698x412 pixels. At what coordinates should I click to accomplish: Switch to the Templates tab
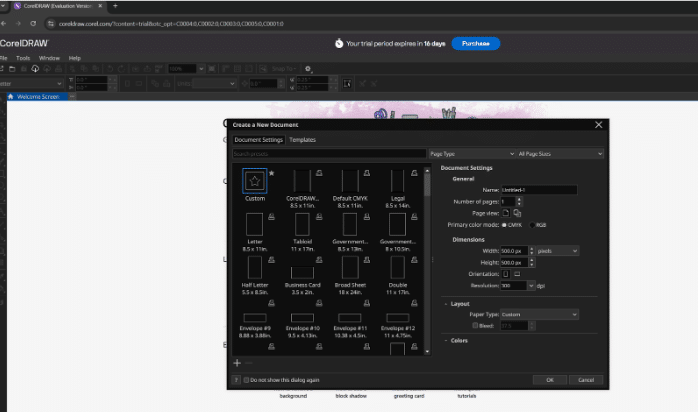click(x=302, y=140)
